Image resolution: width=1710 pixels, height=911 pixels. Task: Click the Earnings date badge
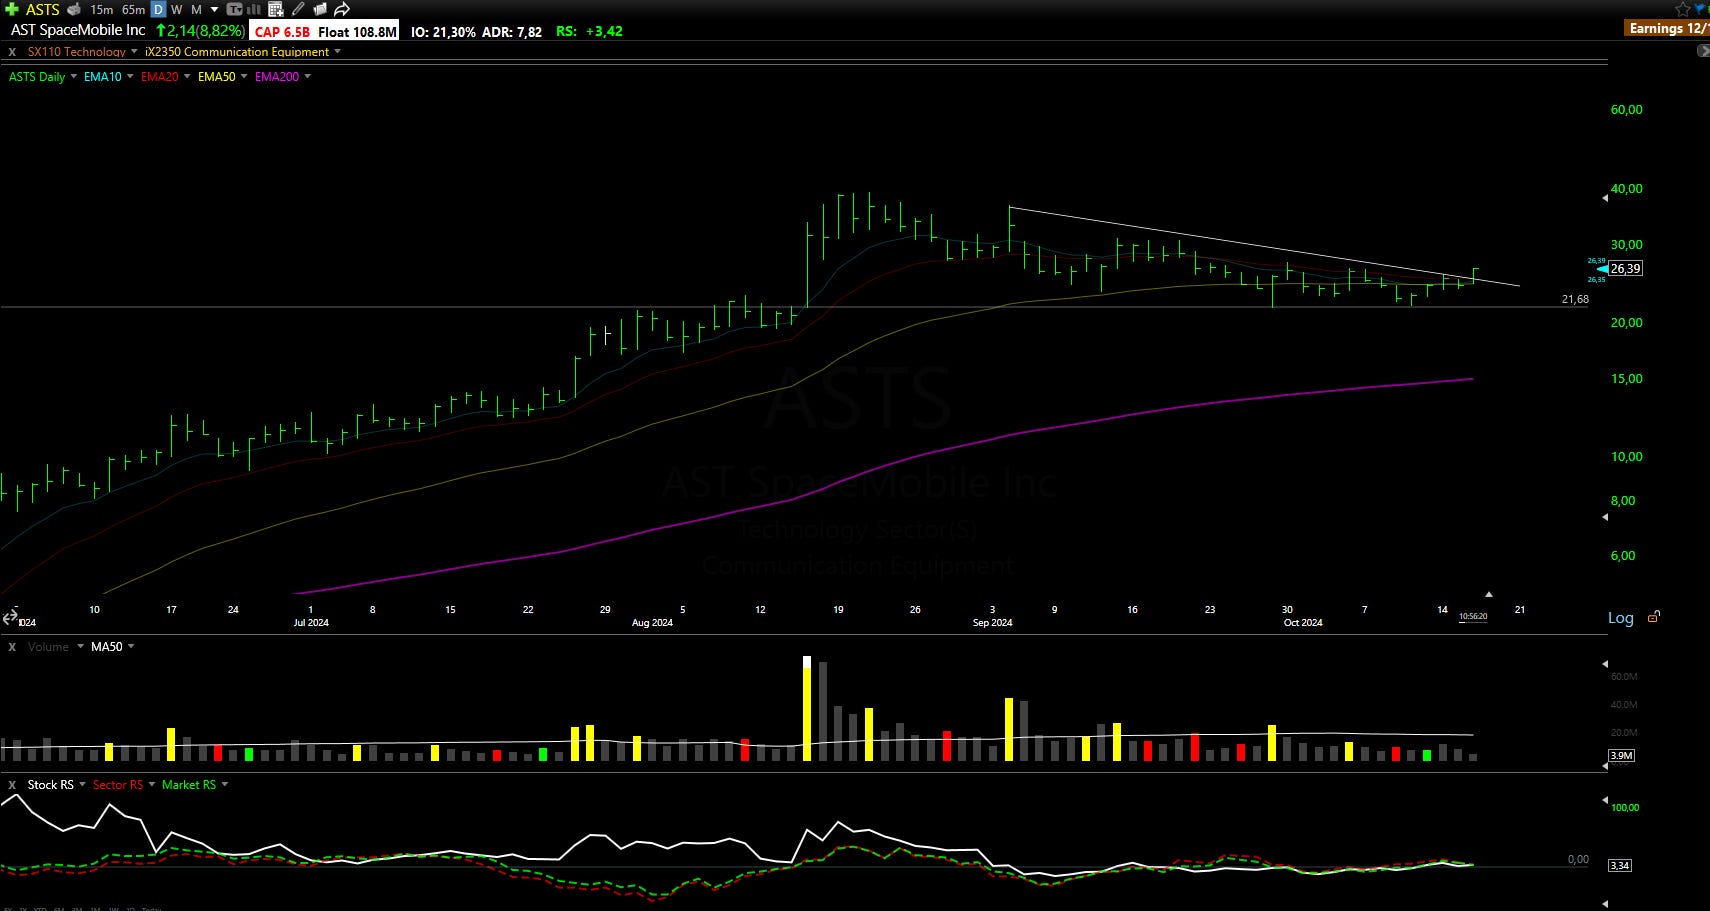point(1666,28)
